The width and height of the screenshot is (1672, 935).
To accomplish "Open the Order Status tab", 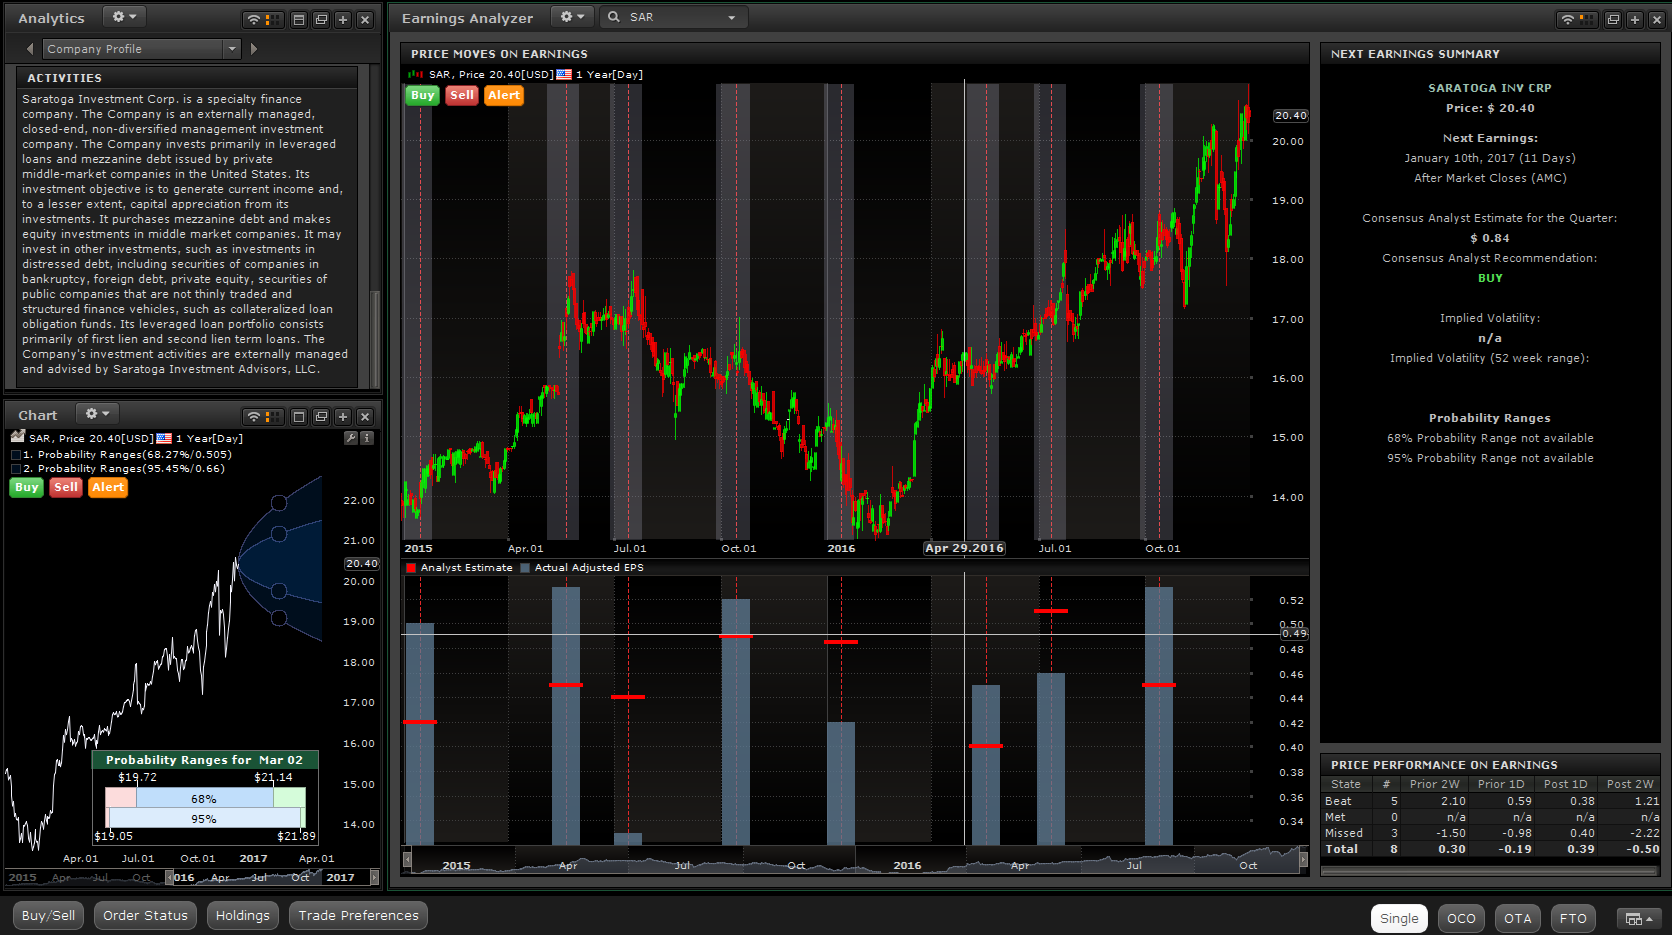I will 145,916.
